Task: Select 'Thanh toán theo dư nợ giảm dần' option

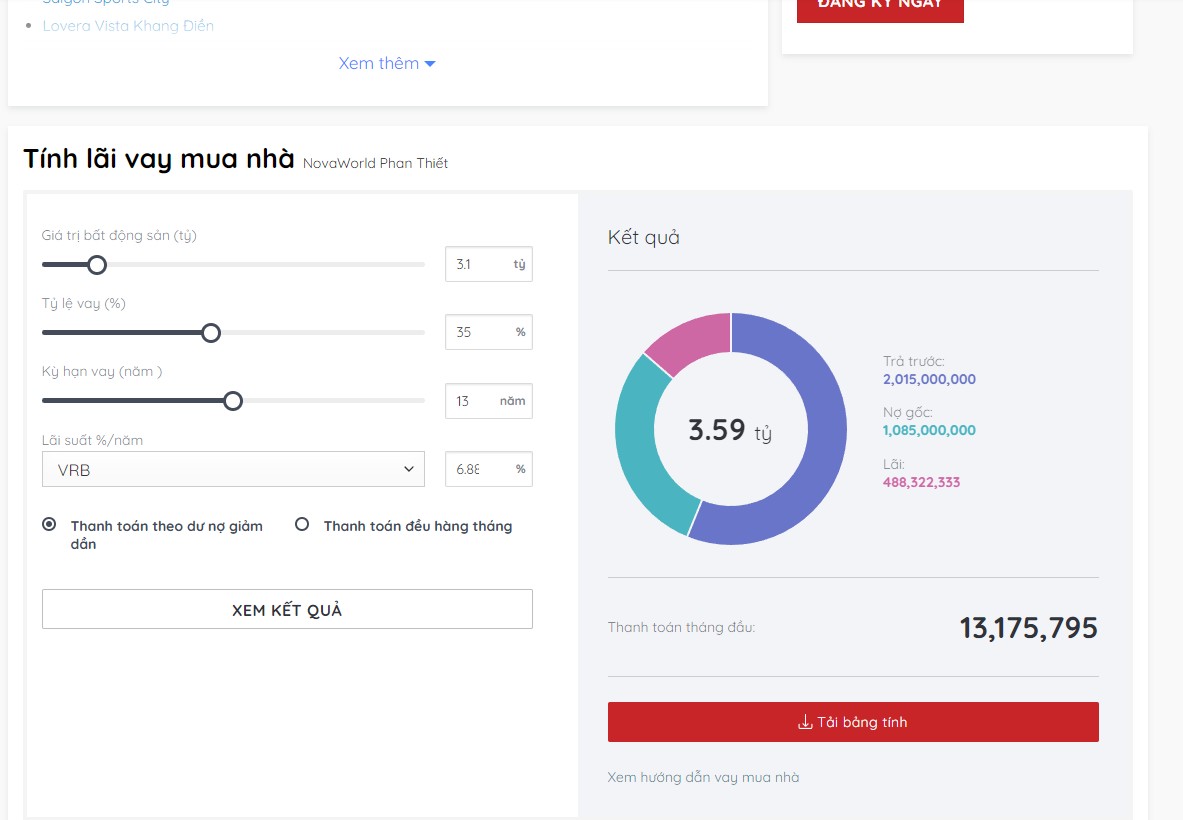Action: pos(46,525)
